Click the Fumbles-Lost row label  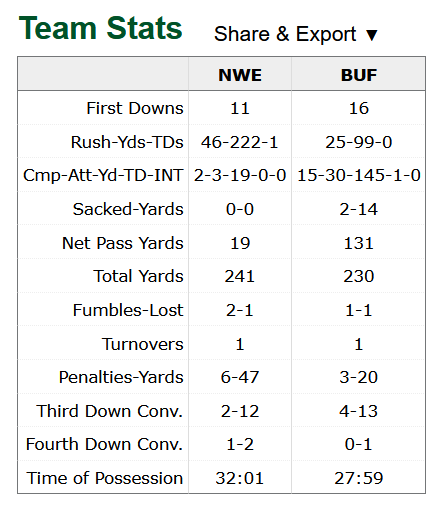128,310
